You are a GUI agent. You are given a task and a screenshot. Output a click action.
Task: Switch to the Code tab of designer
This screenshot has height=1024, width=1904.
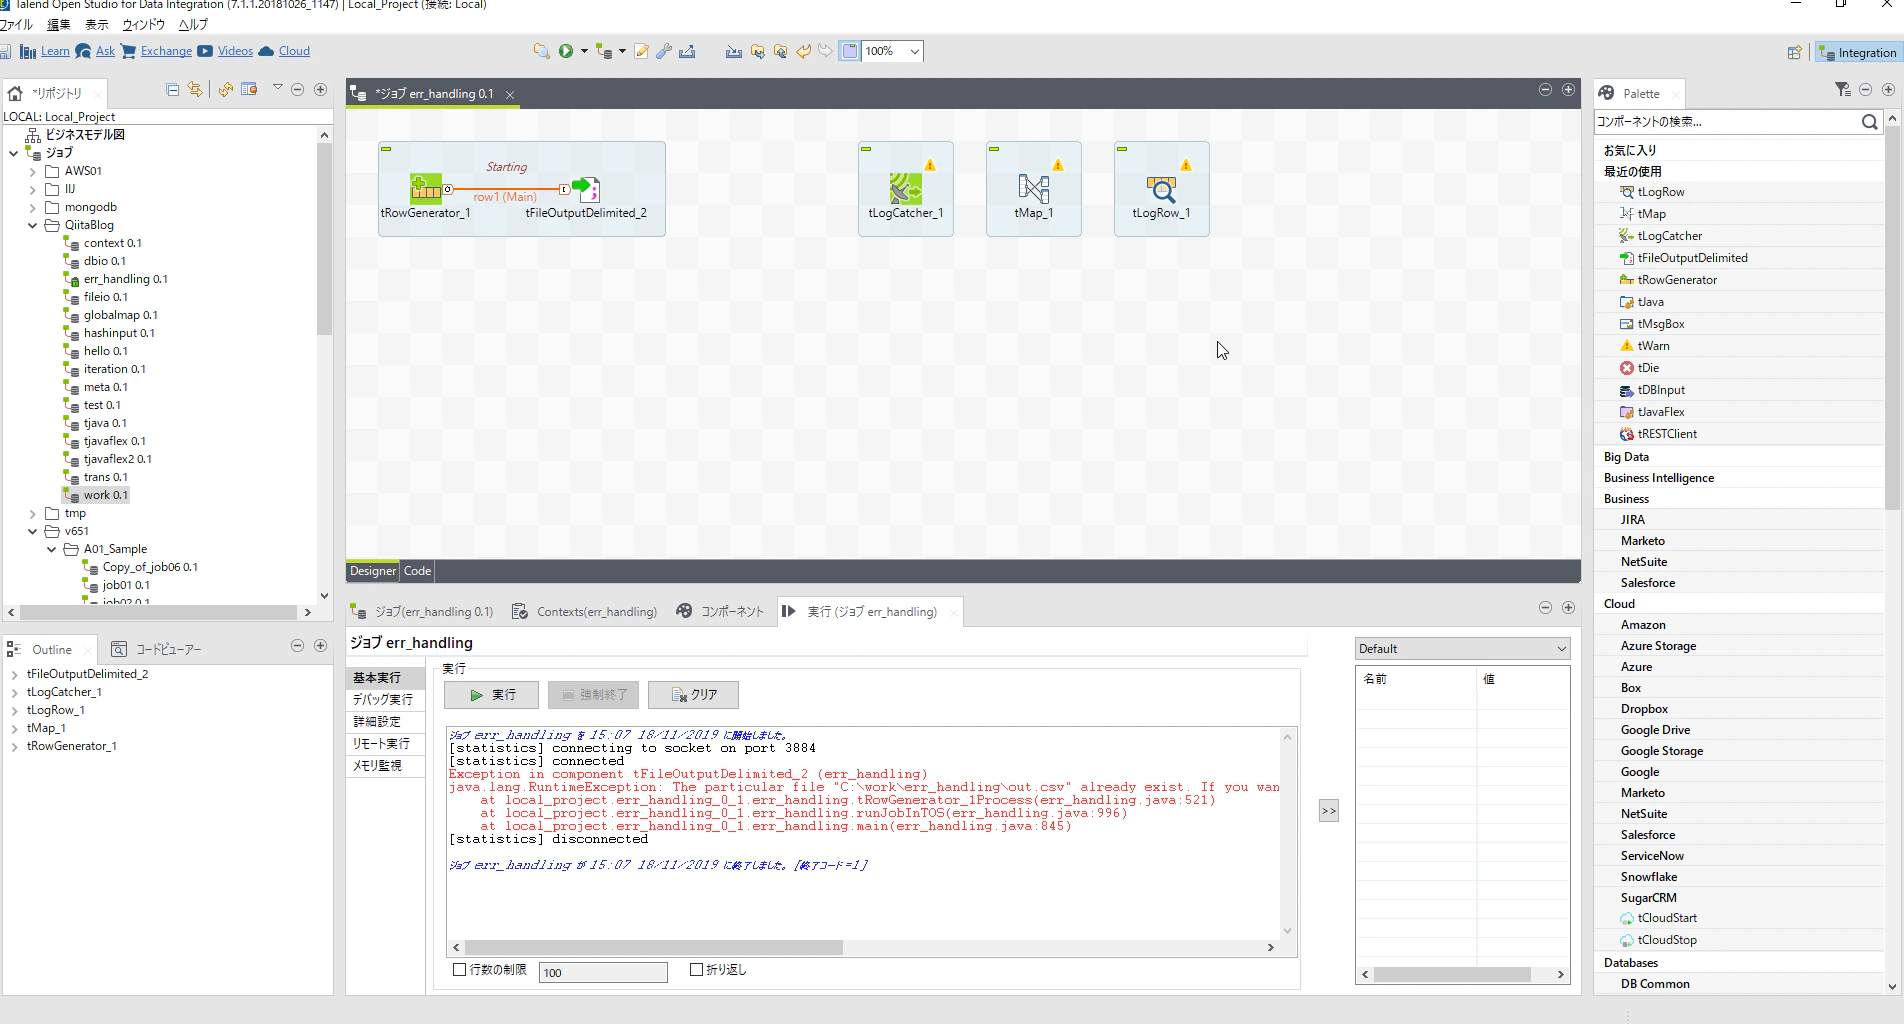[x=417, y=571]
